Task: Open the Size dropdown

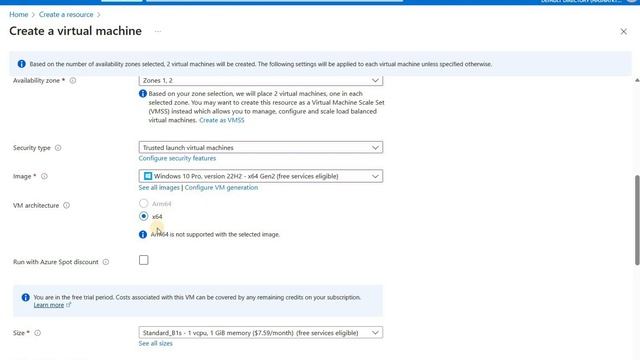Action: click(260, 333)
